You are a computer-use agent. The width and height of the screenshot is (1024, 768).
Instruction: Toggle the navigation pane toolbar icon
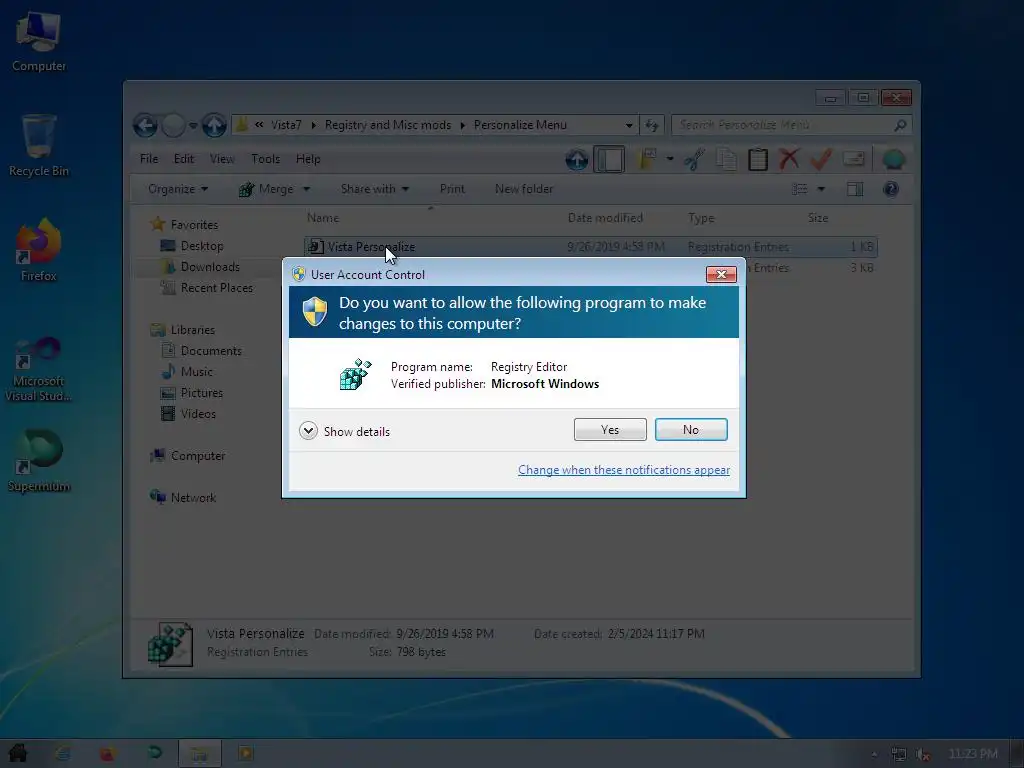pyautogui.click(x=609, y=159)
